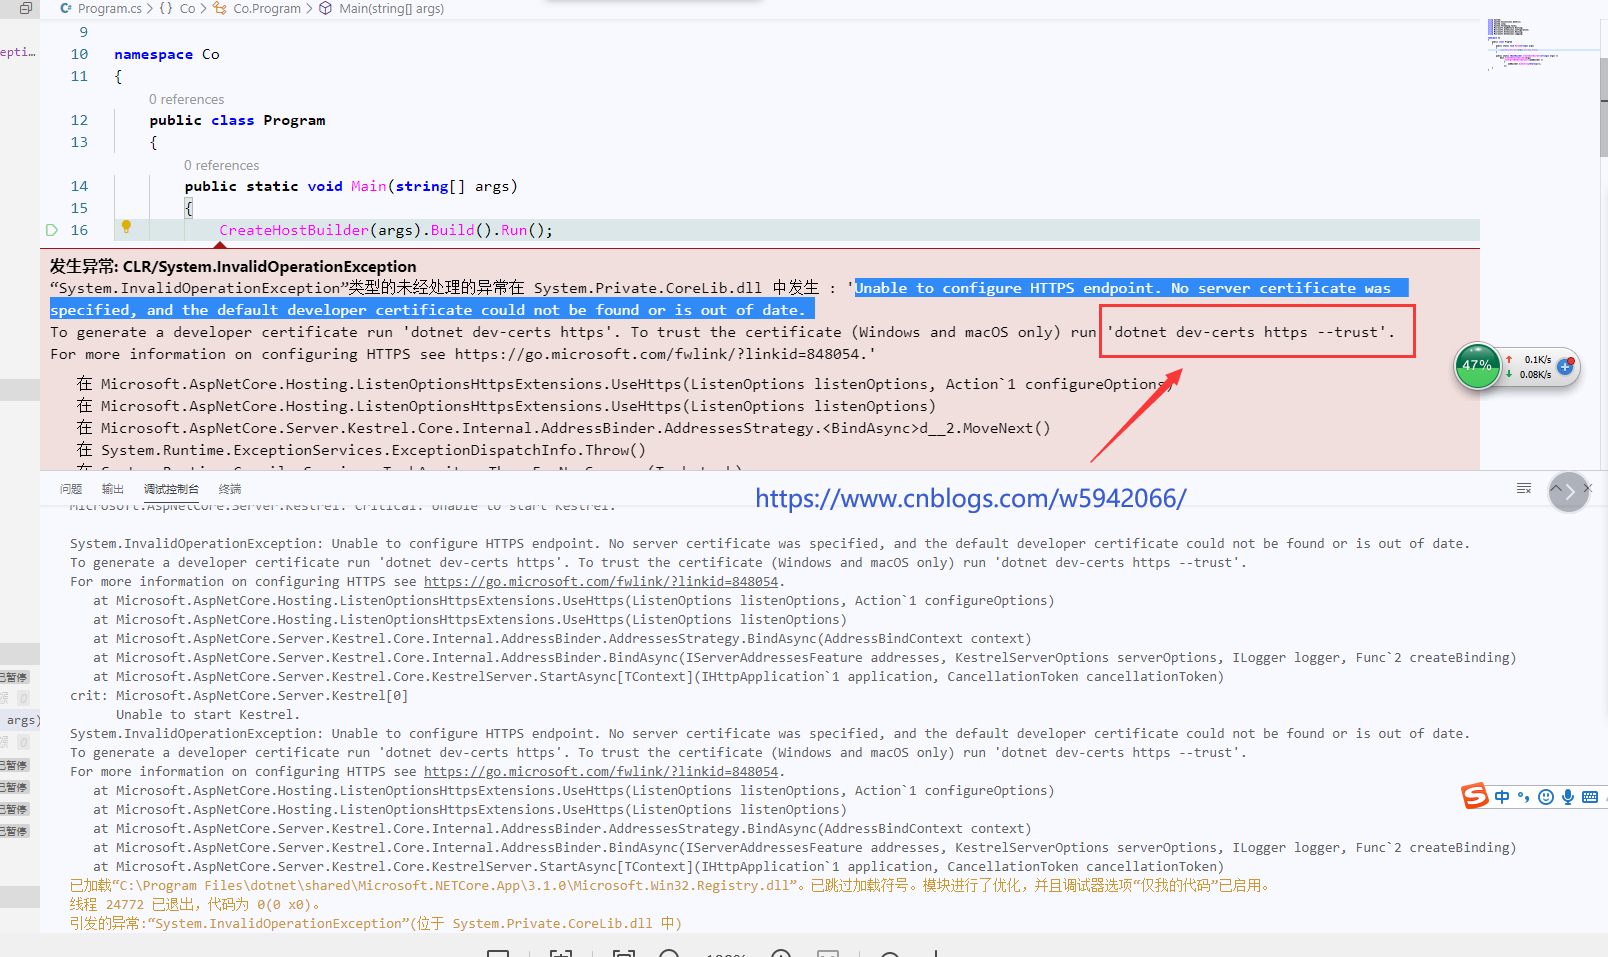1608x957 pixels.
Task: Click the green 47% memory usage ball
Action: point(1478,366)
